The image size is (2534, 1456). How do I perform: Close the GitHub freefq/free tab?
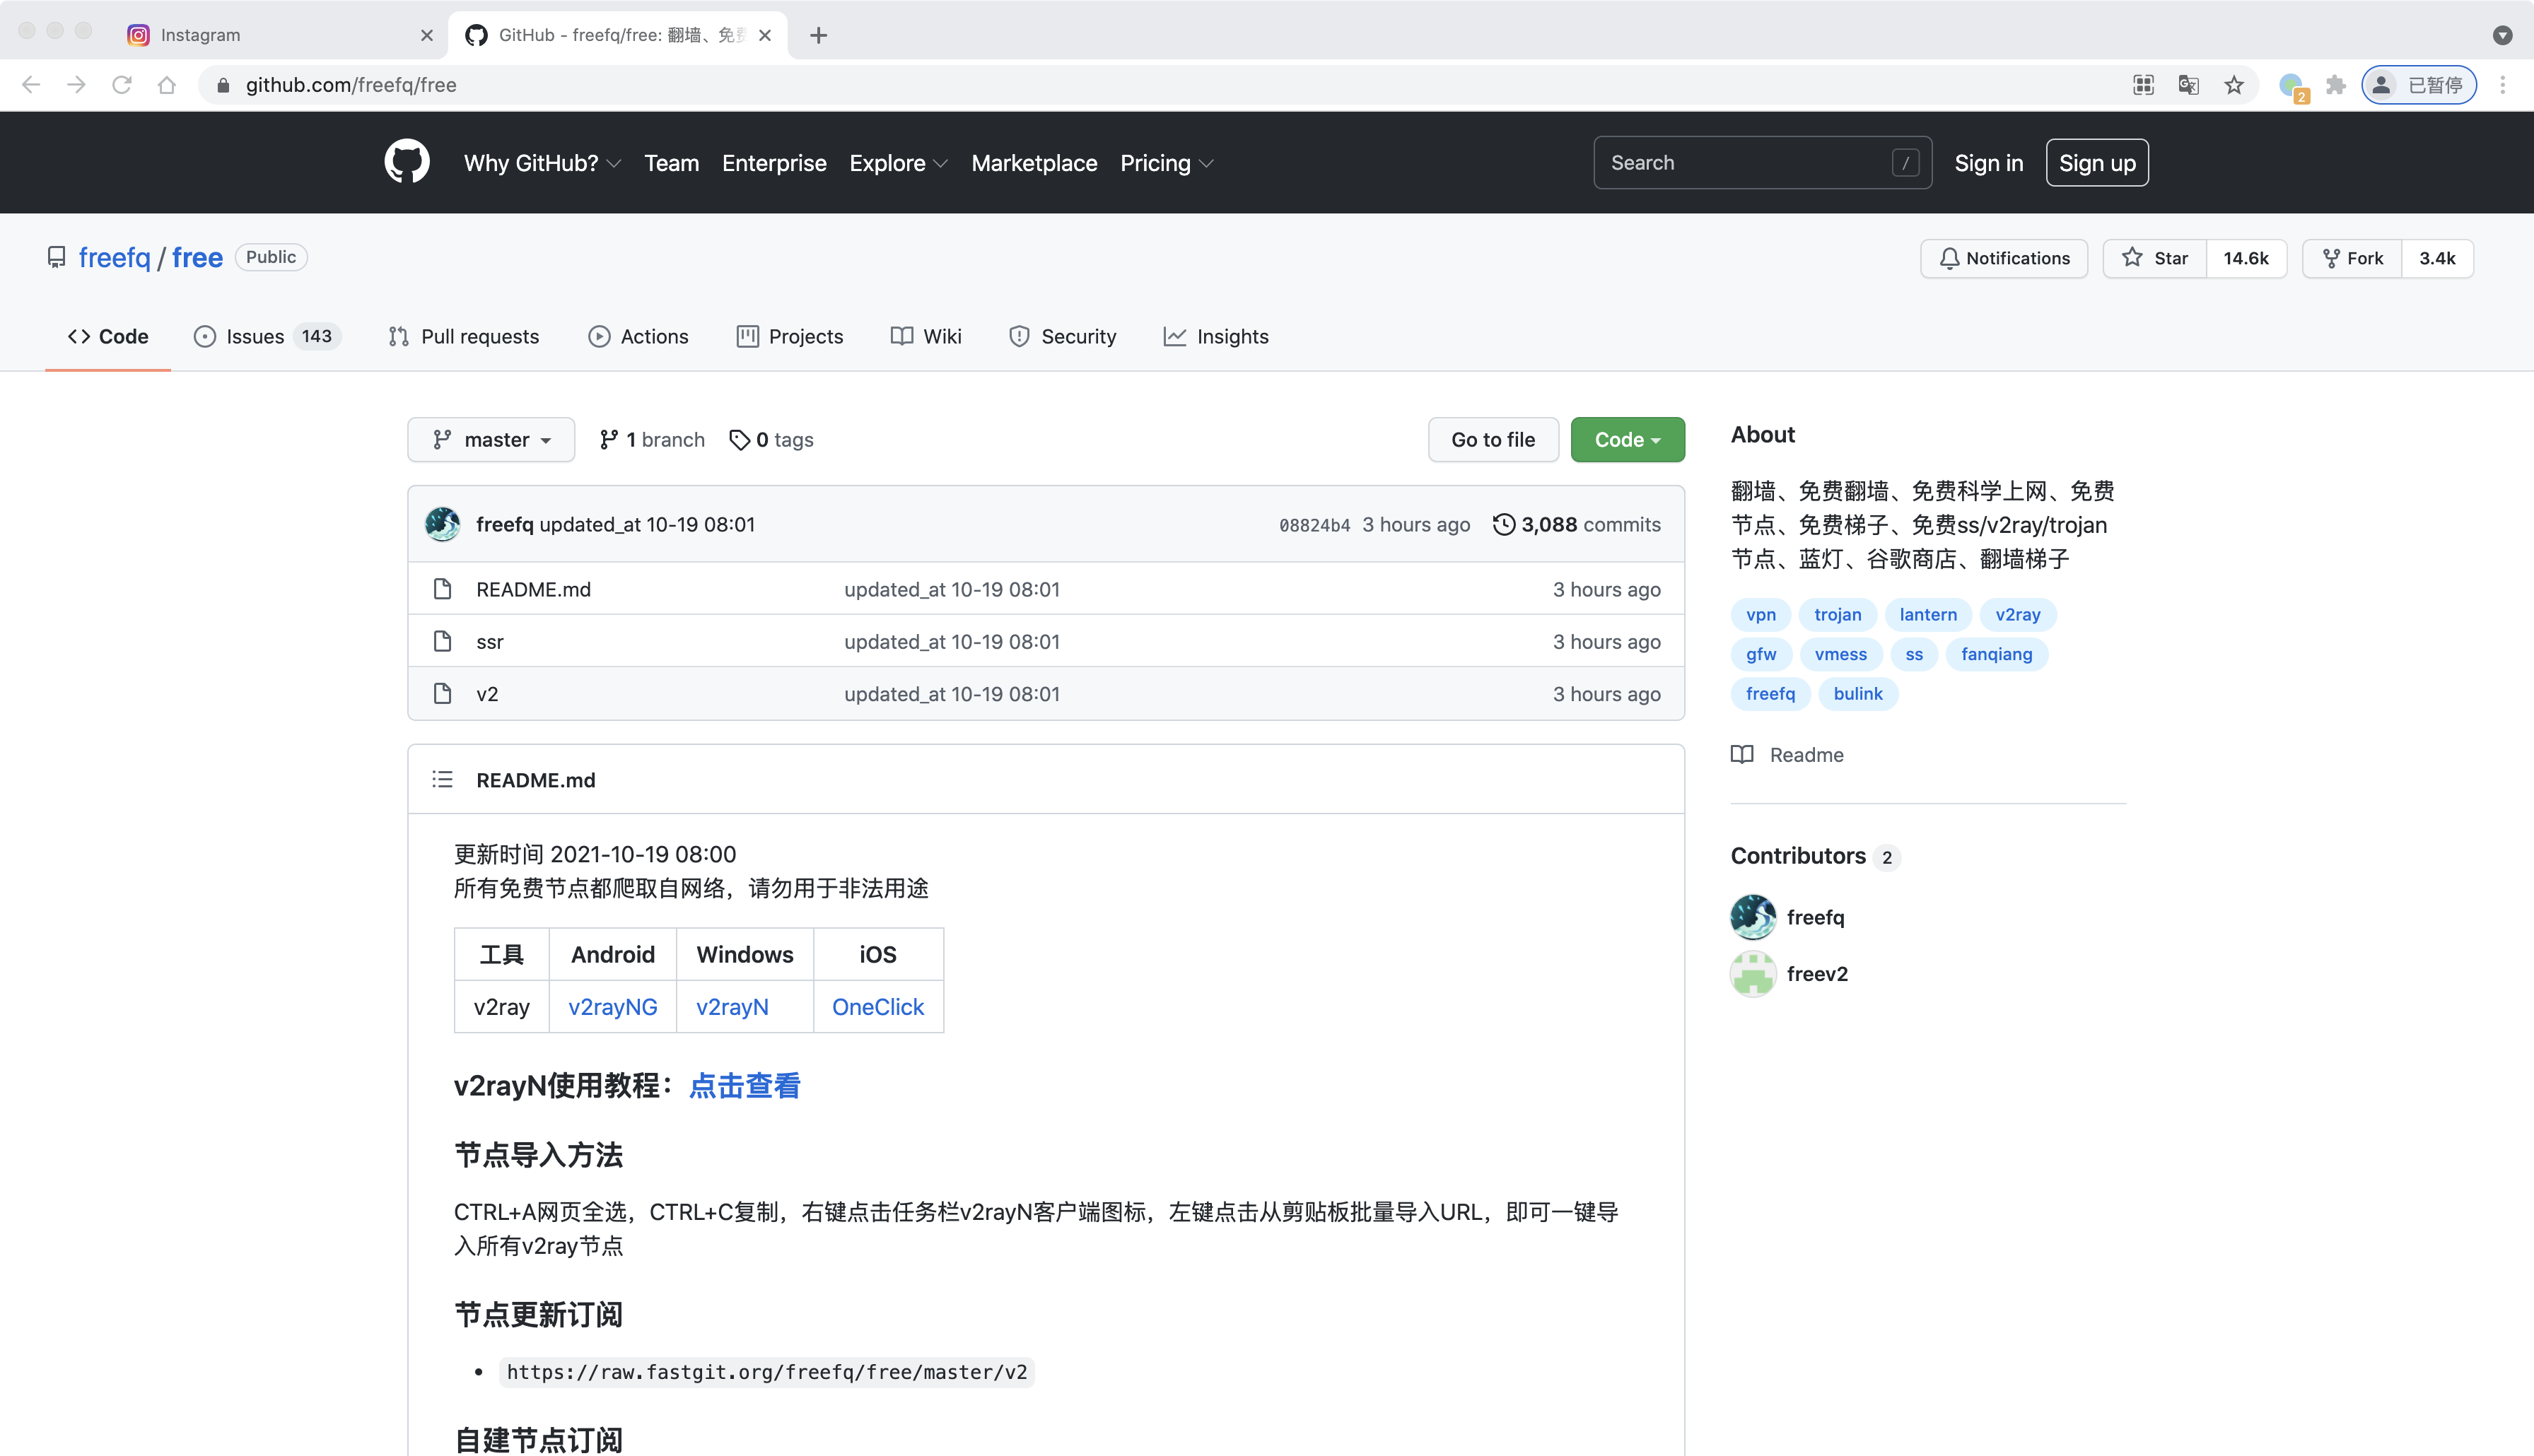[x=765, y=35]
